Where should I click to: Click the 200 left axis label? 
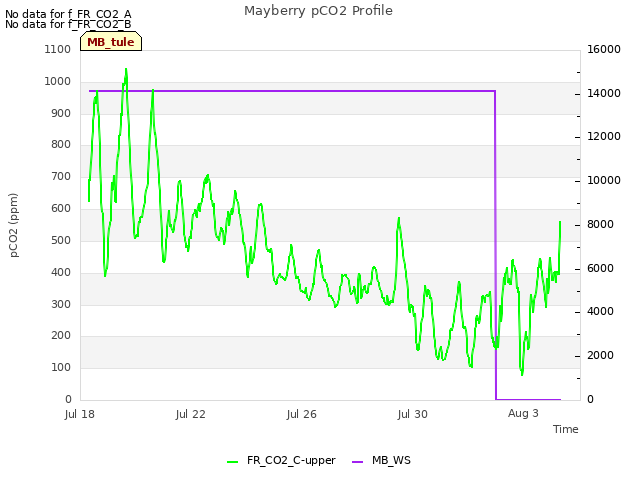[x=61, y=336]
